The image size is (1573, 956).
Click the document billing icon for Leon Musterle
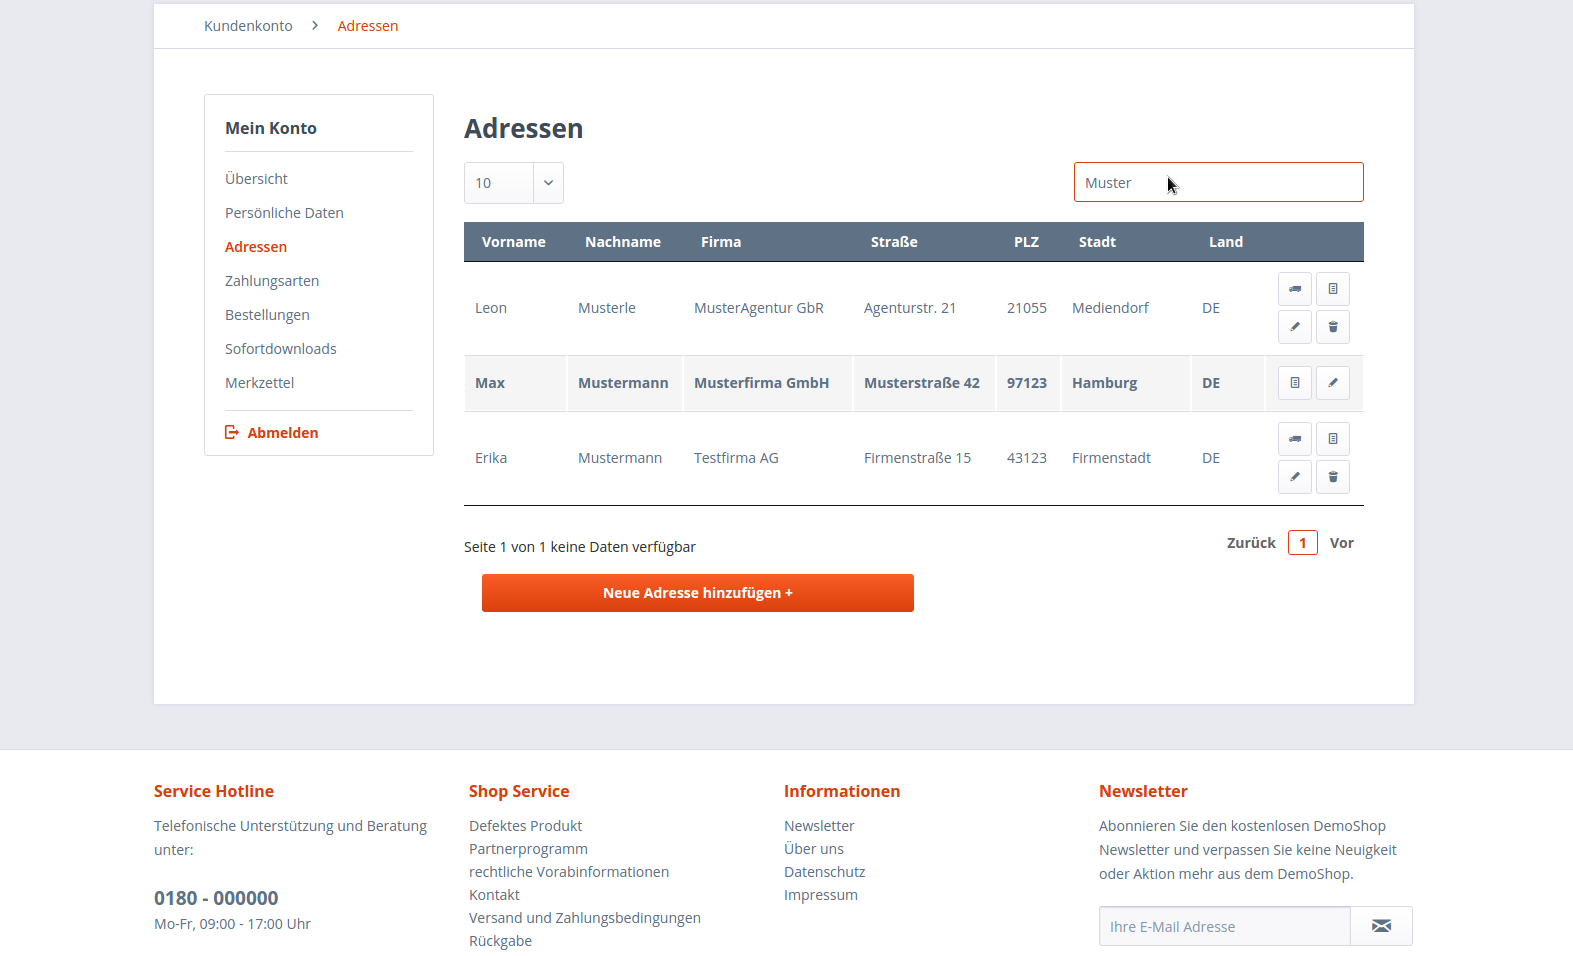pyautogui.click(x=1333, y=289)
